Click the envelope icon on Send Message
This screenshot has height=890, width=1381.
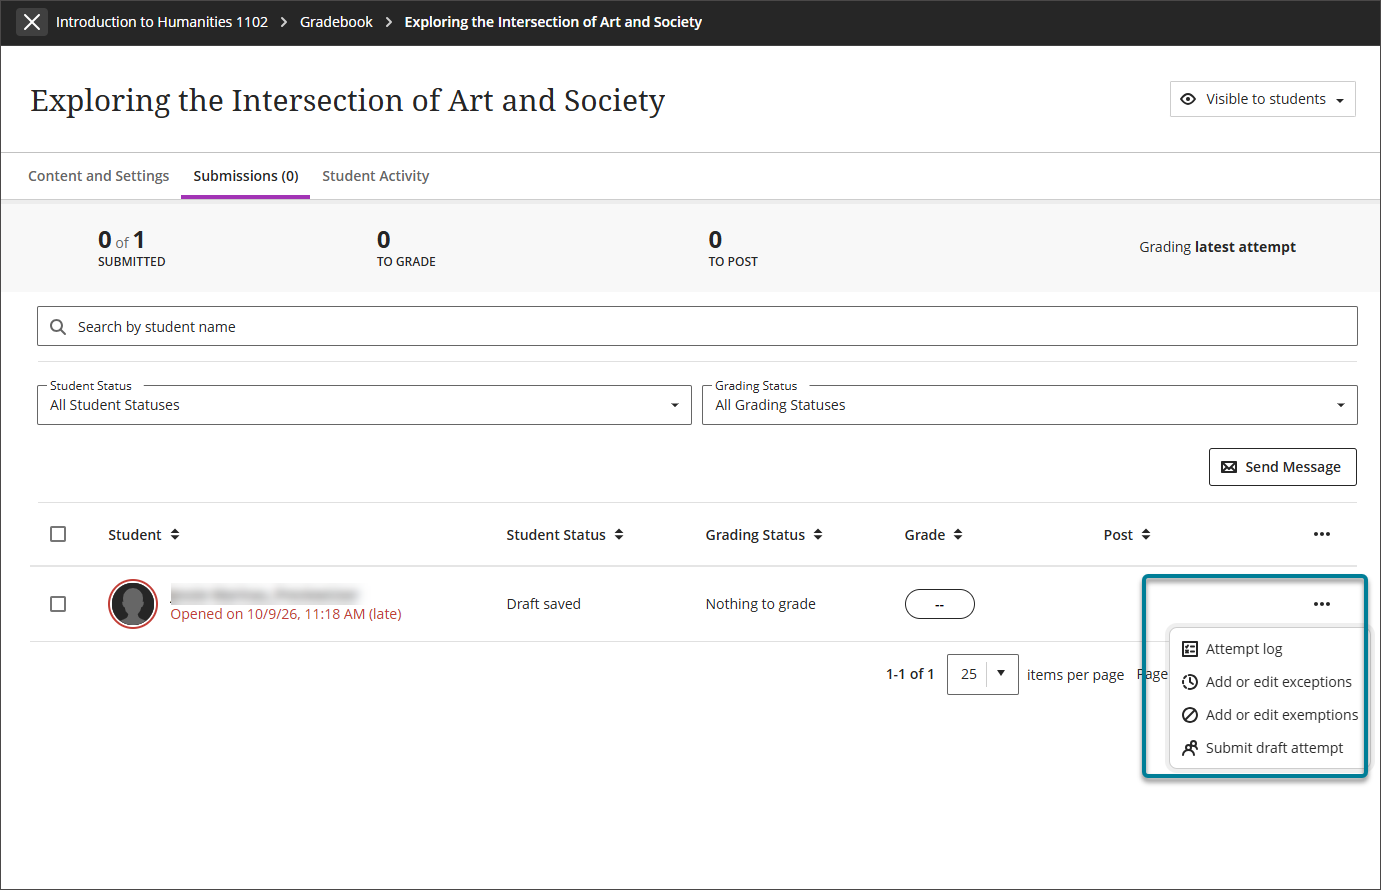(1229, 467)
